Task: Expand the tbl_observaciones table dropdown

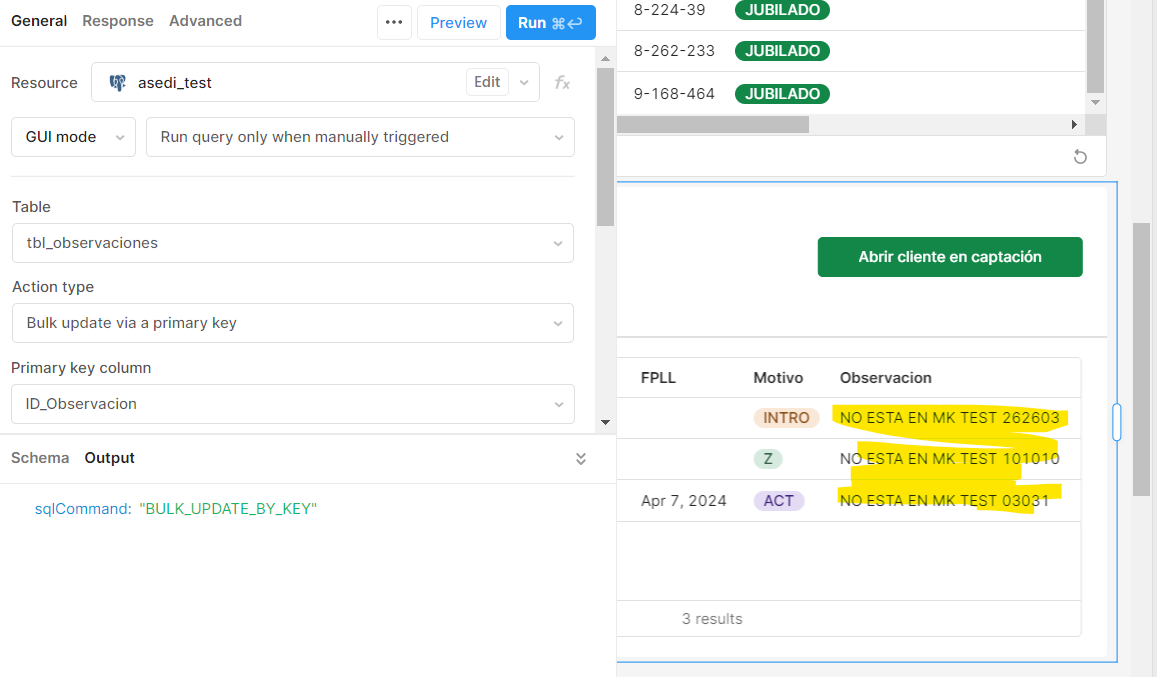Action: pyautogui.click(x=293, y=243)
